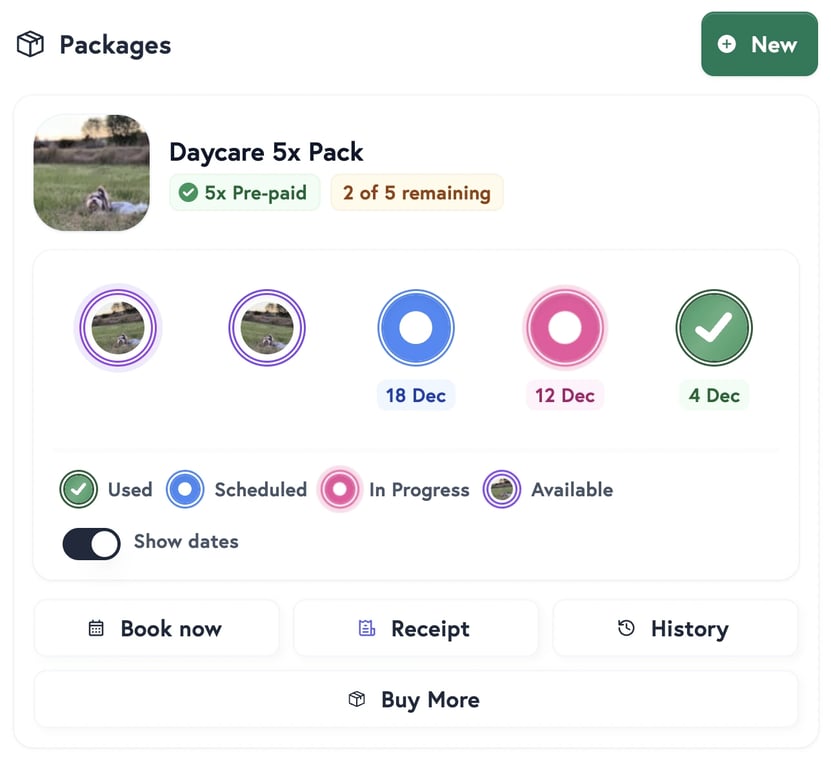Click the Scheduled legend blue ring icon
This screenshot has height=768, width=831.
pyautogui.click(x=185, y=490)
